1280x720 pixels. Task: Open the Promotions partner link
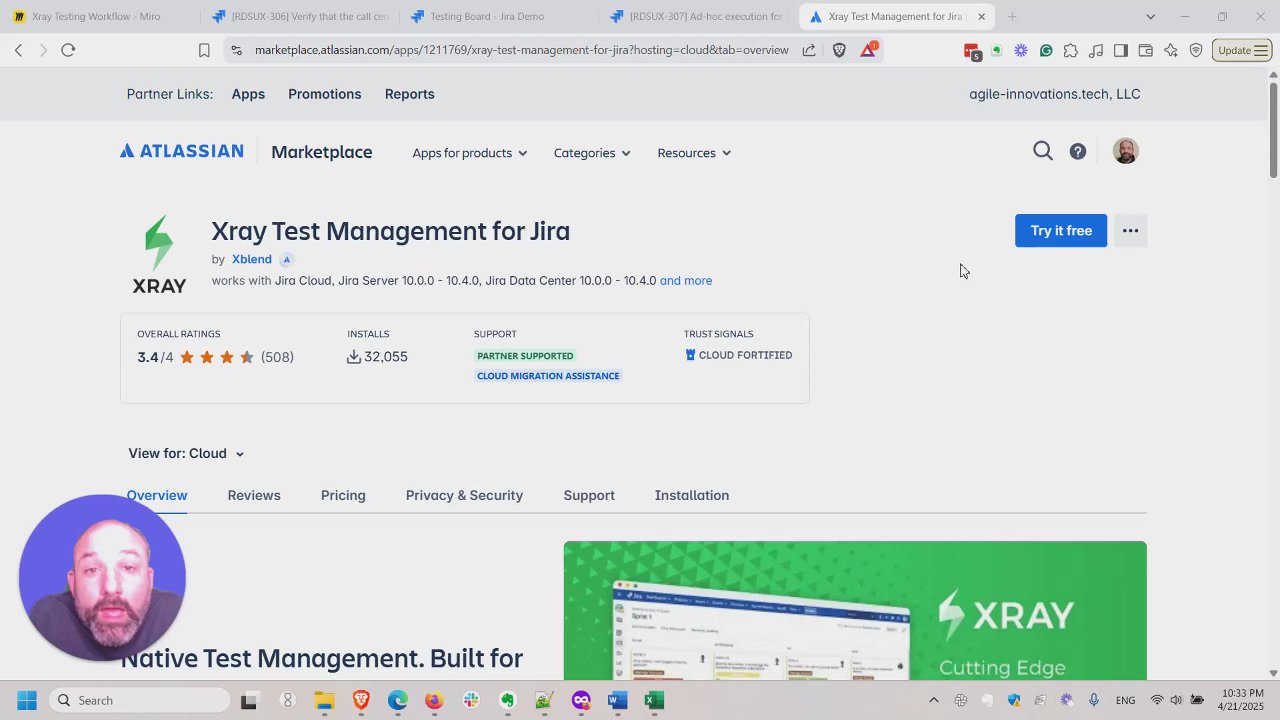coord(325,94)
